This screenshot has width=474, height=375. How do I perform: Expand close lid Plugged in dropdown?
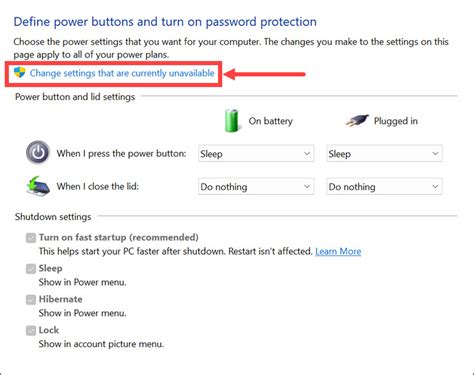point(384,187)
